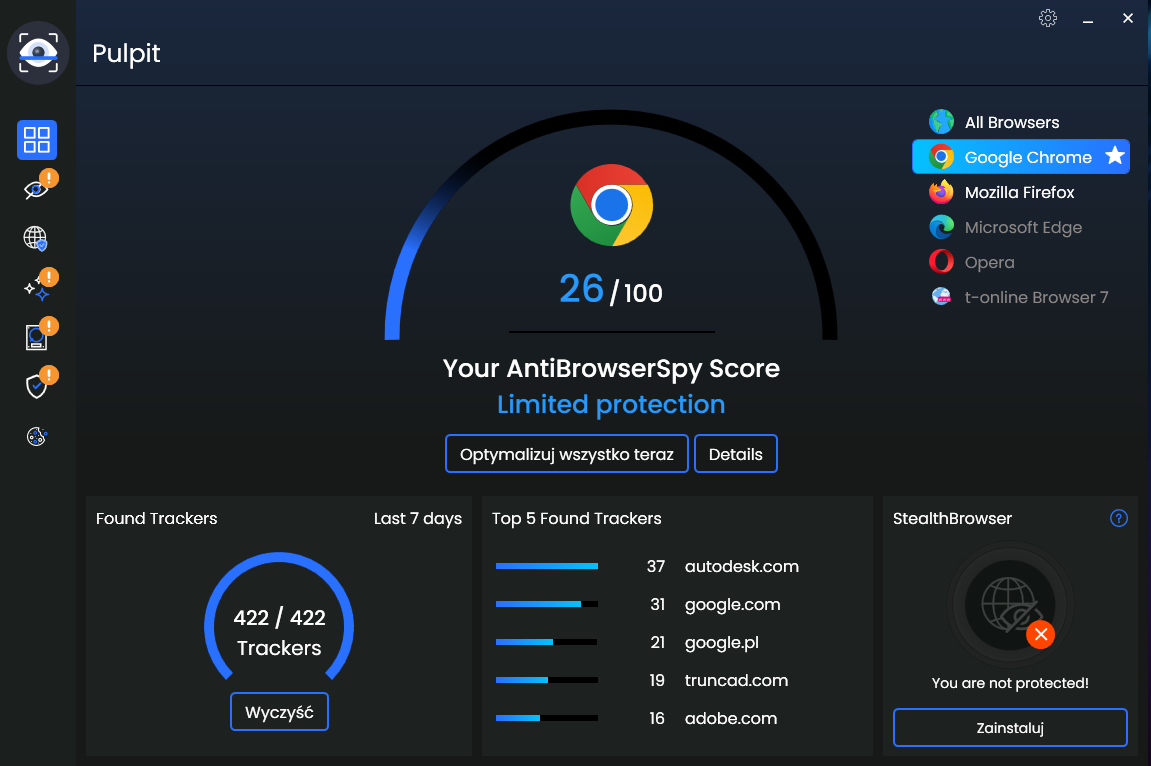The height and width of the screenshot is (766, 1151).
Task: Click the StealthBrowser panel heading
Action: click(x=952, y=518)
